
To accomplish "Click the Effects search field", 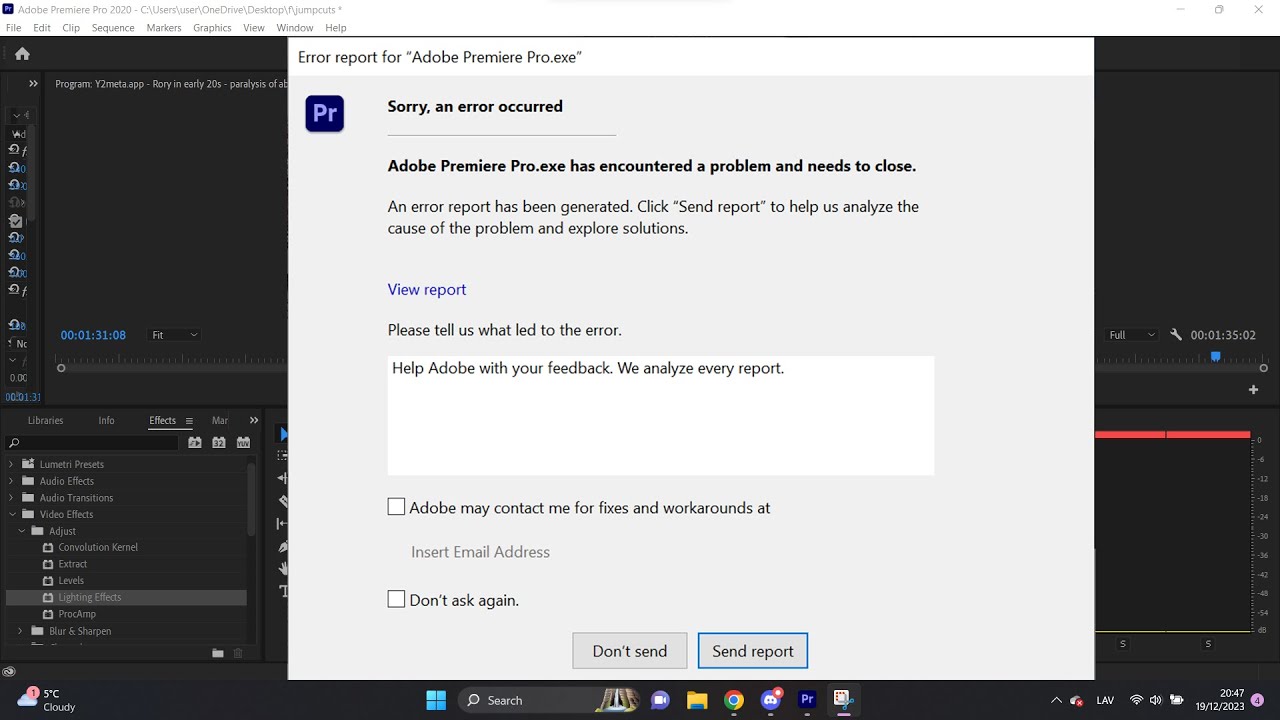I will 92,442.
